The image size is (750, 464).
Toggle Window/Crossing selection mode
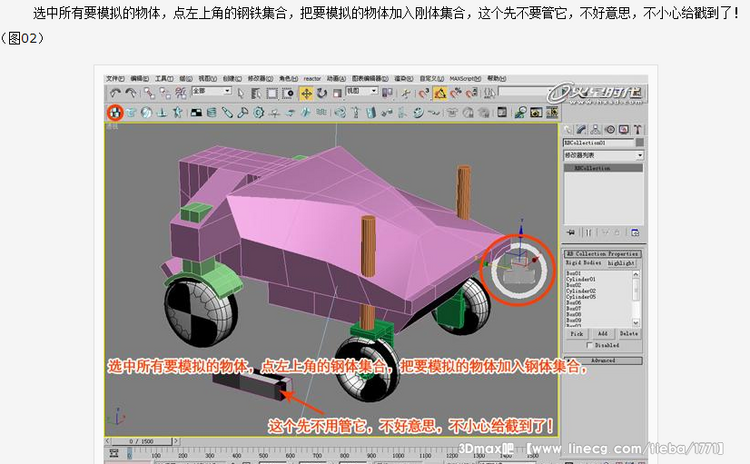pyautogui.click(x=287, y=93)
